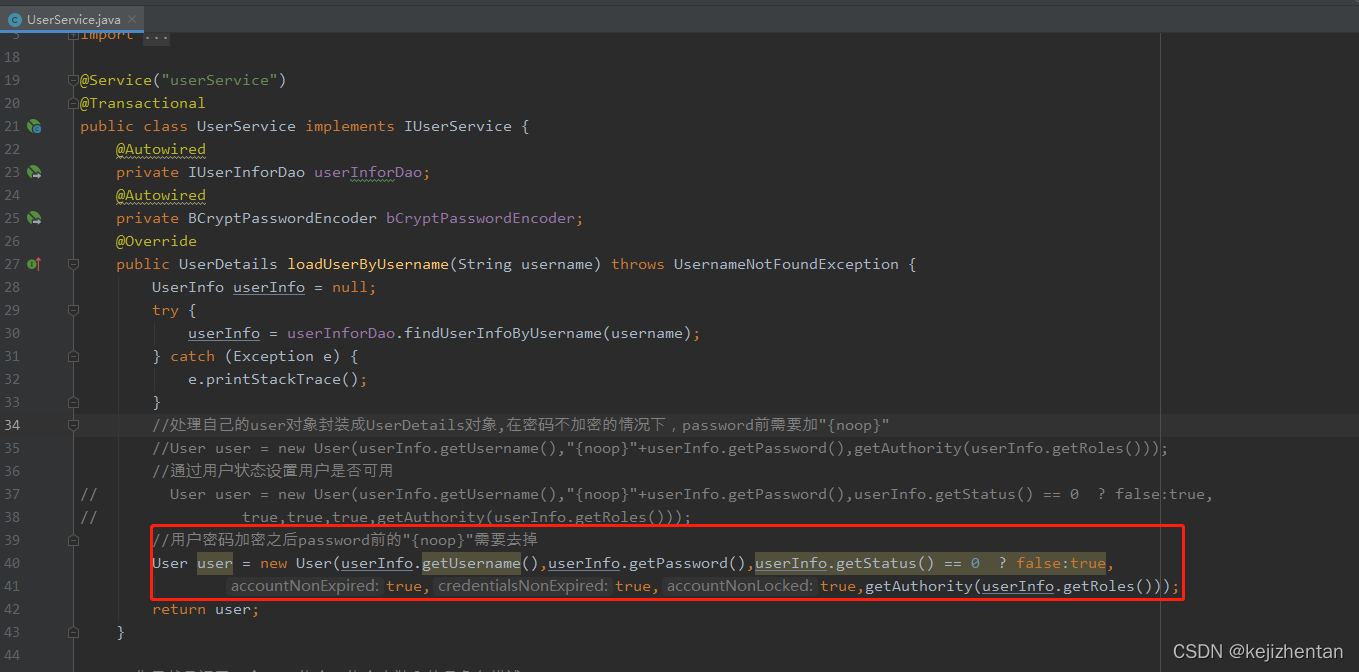The image size is (1359, 672).
Task: Click the autowired dependency gutter icon on line 25
Action: (x=34, y=218)
